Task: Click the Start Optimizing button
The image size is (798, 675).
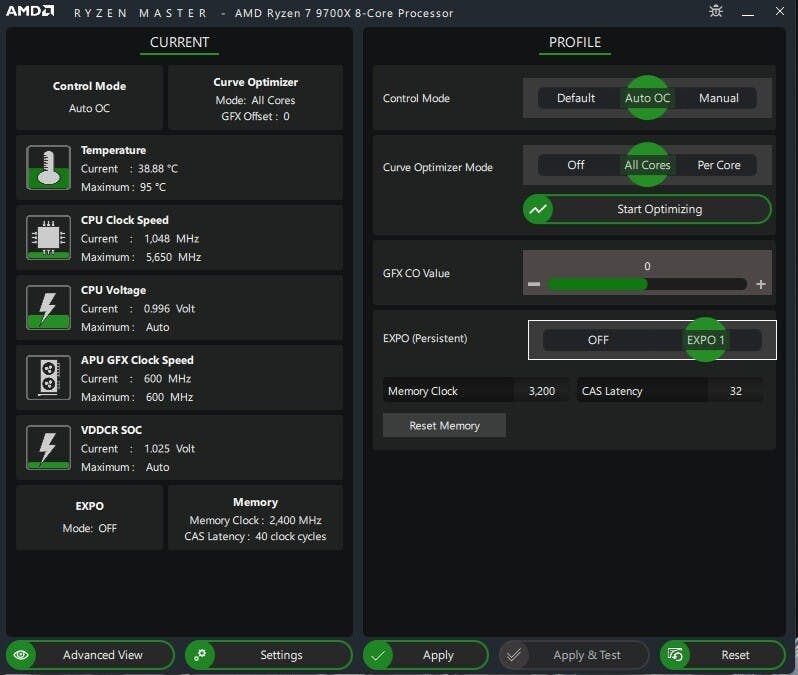Action: [647, 209]
